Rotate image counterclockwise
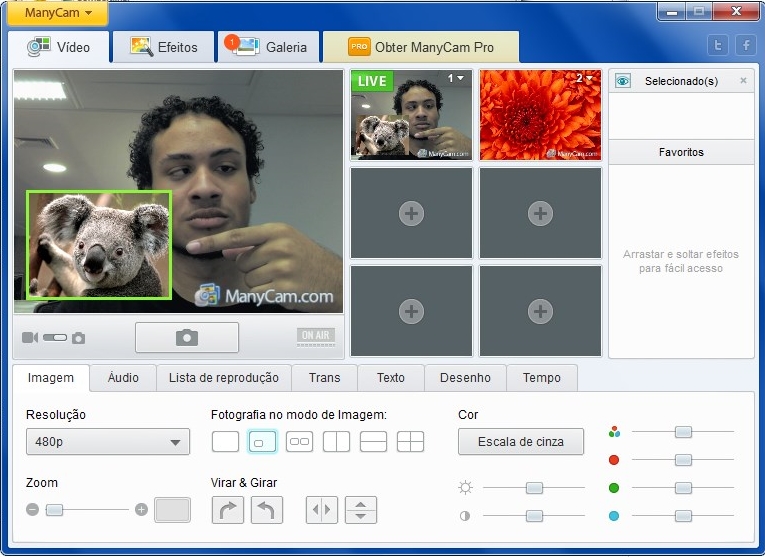 pos(267,510)
